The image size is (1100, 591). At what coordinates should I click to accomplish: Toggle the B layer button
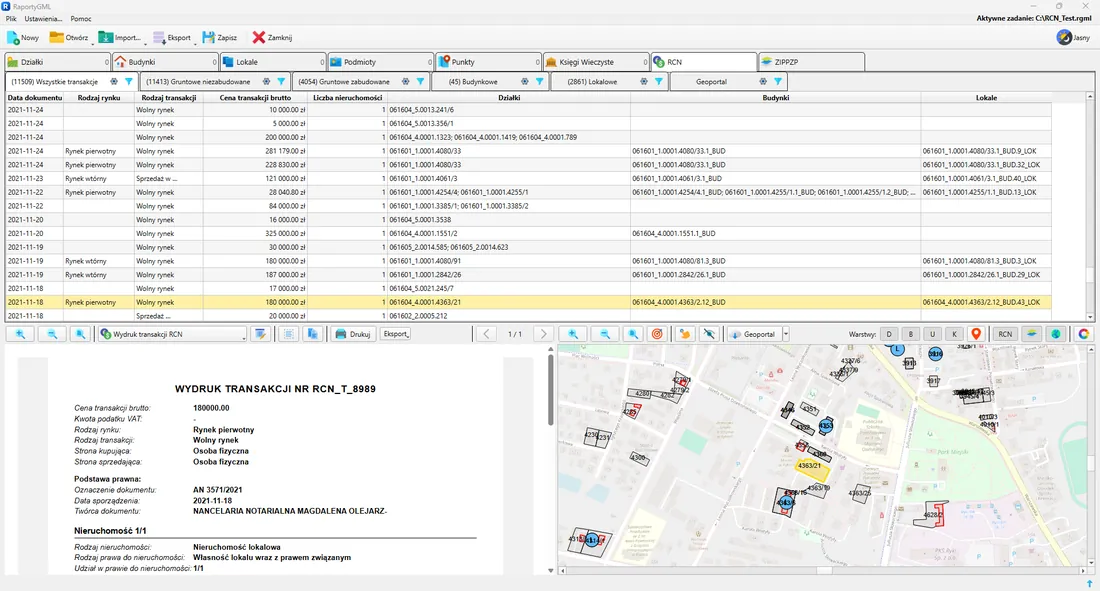coord(911,334)
